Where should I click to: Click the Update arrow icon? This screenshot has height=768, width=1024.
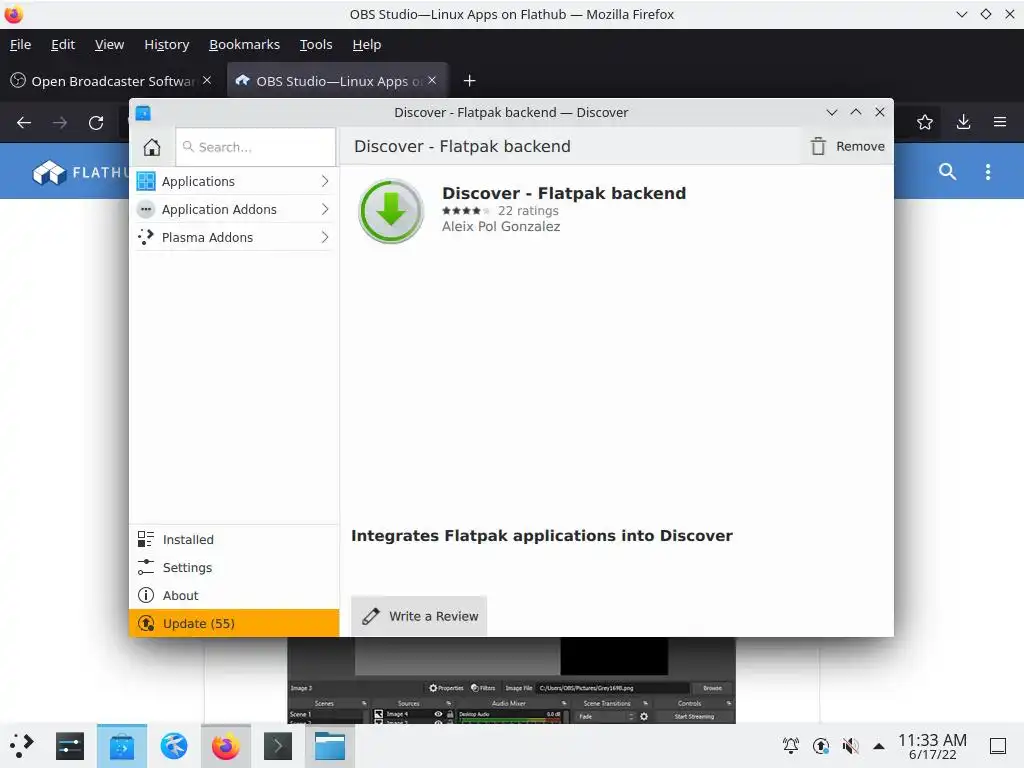pyautogui.click(x=146, y=624)
